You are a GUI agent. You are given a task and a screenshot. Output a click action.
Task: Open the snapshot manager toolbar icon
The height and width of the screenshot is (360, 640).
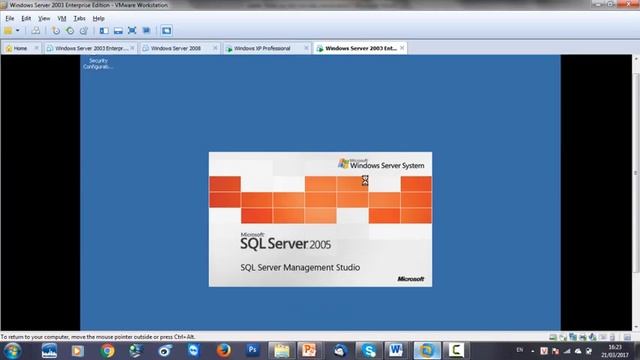click(84, 31)
